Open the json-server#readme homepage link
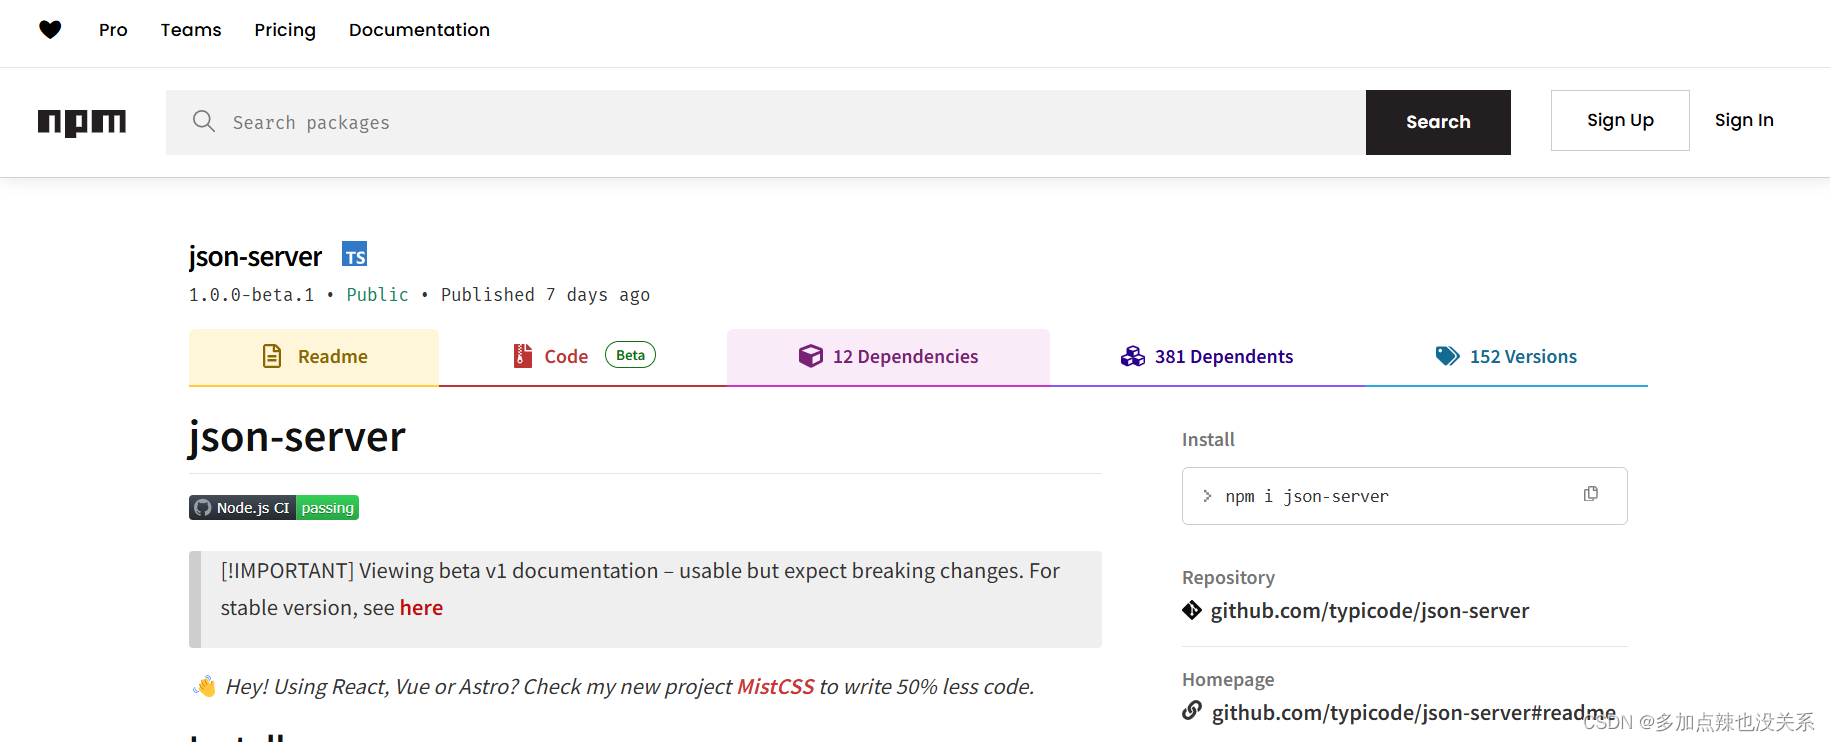Image resolution: width=1830 pixels, height=742 pixels. (1413, 713)
